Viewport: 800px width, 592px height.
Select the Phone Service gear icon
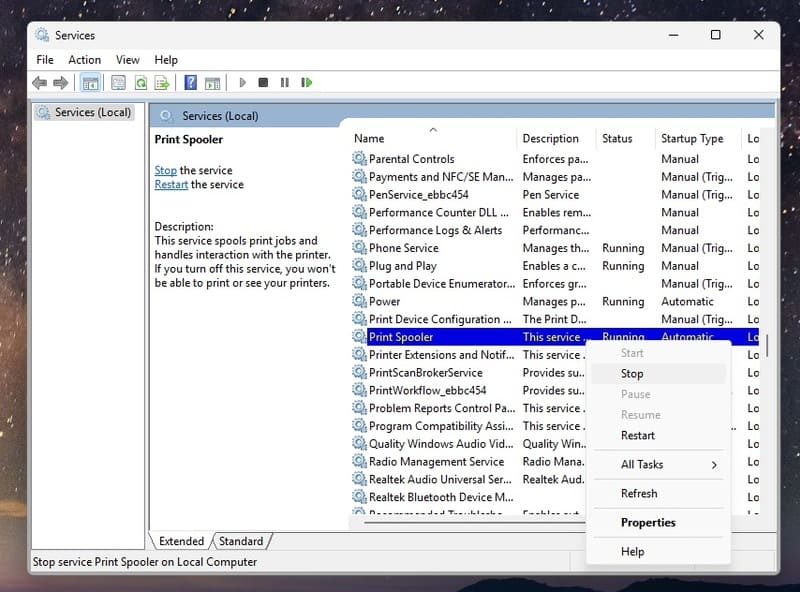coord(359,248)
